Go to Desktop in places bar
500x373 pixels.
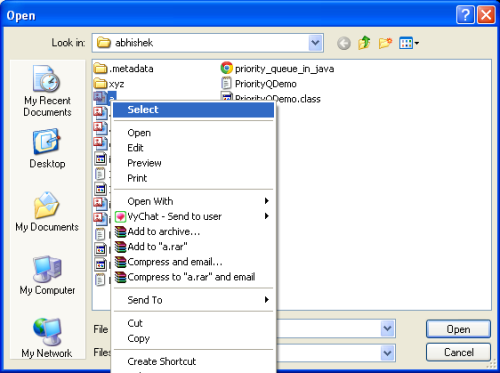tap(47, 149)
